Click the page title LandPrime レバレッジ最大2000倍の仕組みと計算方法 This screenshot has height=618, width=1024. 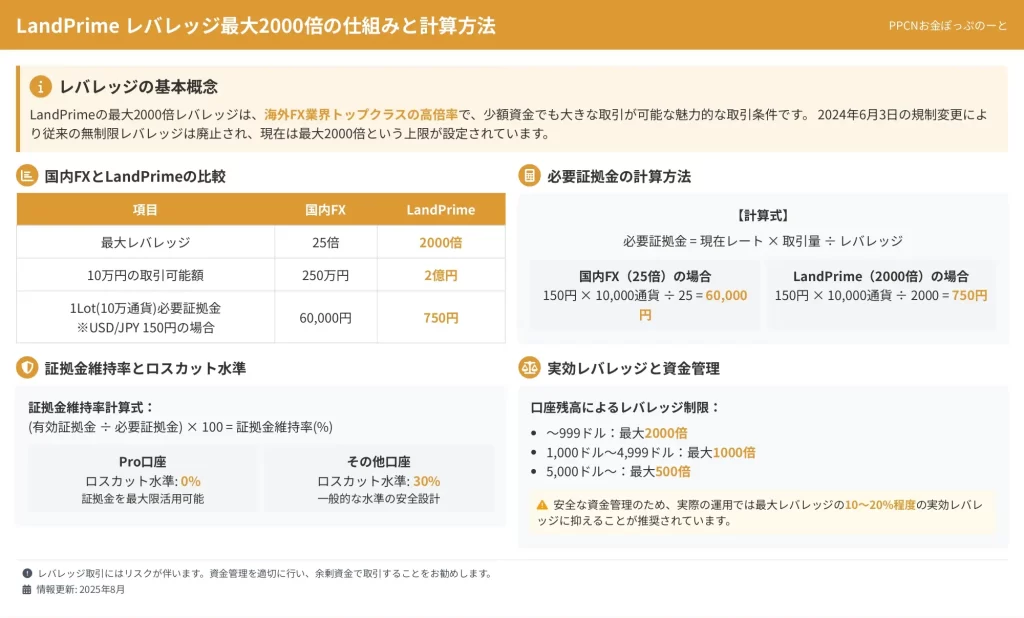(x=255, y=25)
